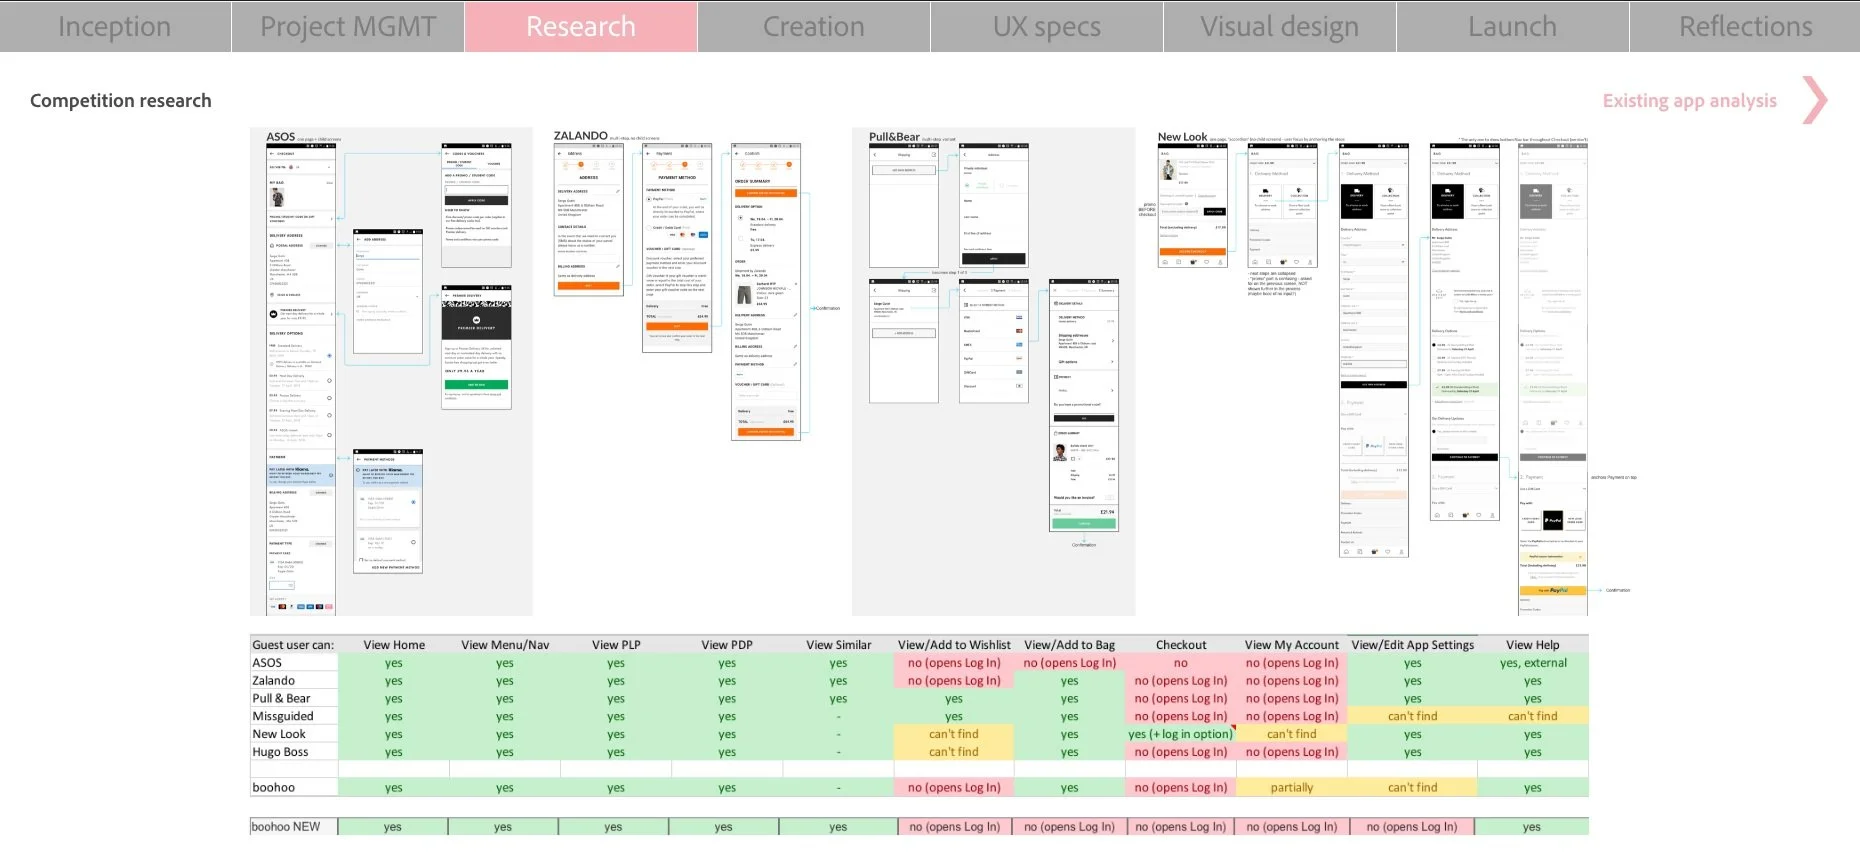Select the View Similar column header
Image resolution: width=1860 pixels, height=857 pixels.
pyautogui.click(x=838, y=645)
